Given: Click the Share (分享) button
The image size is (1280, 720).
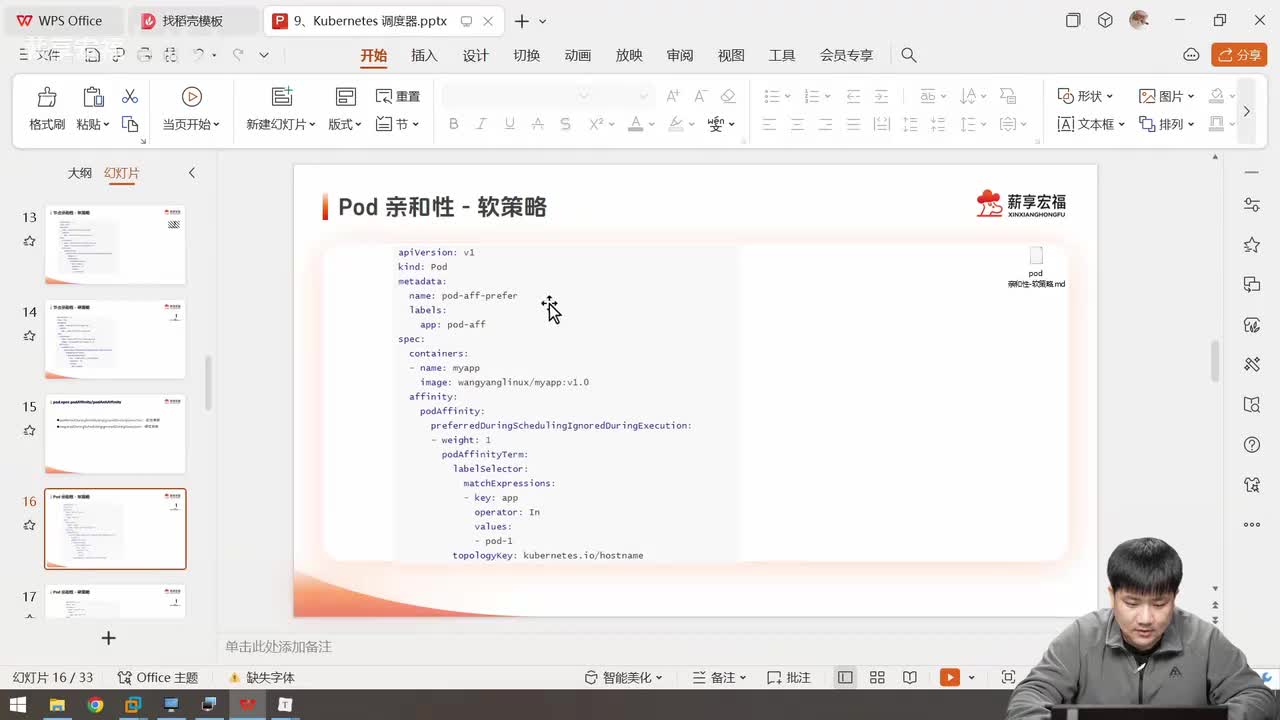Looking at the screenshot, I should click(x=1239, y=55).
